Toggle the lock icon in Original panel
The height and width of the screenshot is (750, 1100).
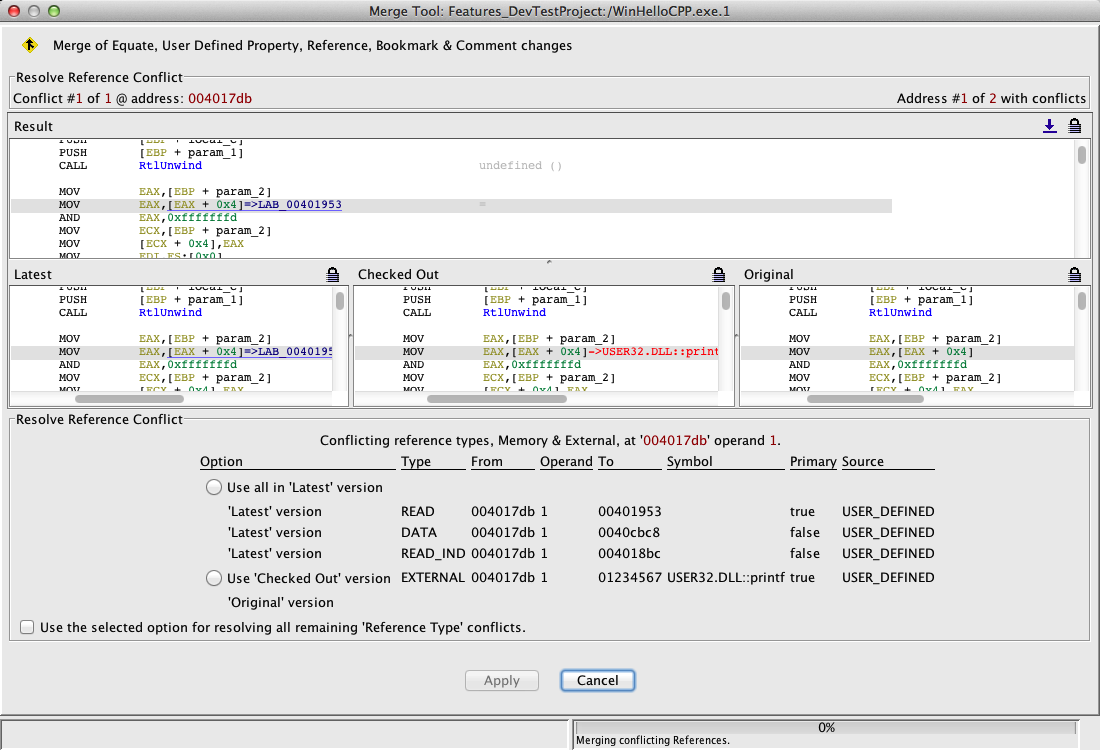(x=1075, y=274)
